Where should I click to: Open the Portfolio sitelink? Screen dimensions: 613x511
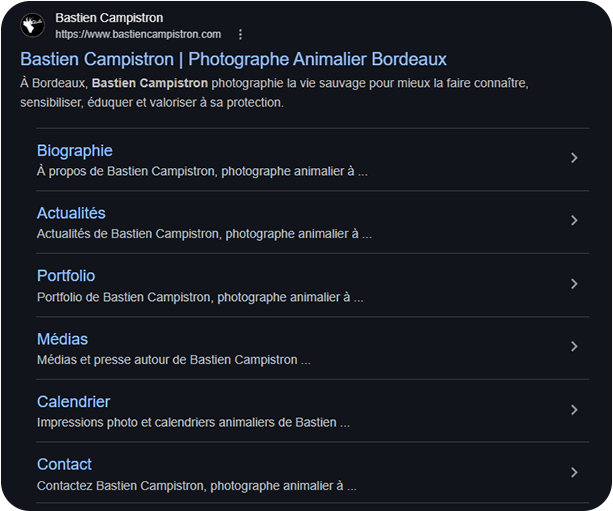click(x=66, y=276)
